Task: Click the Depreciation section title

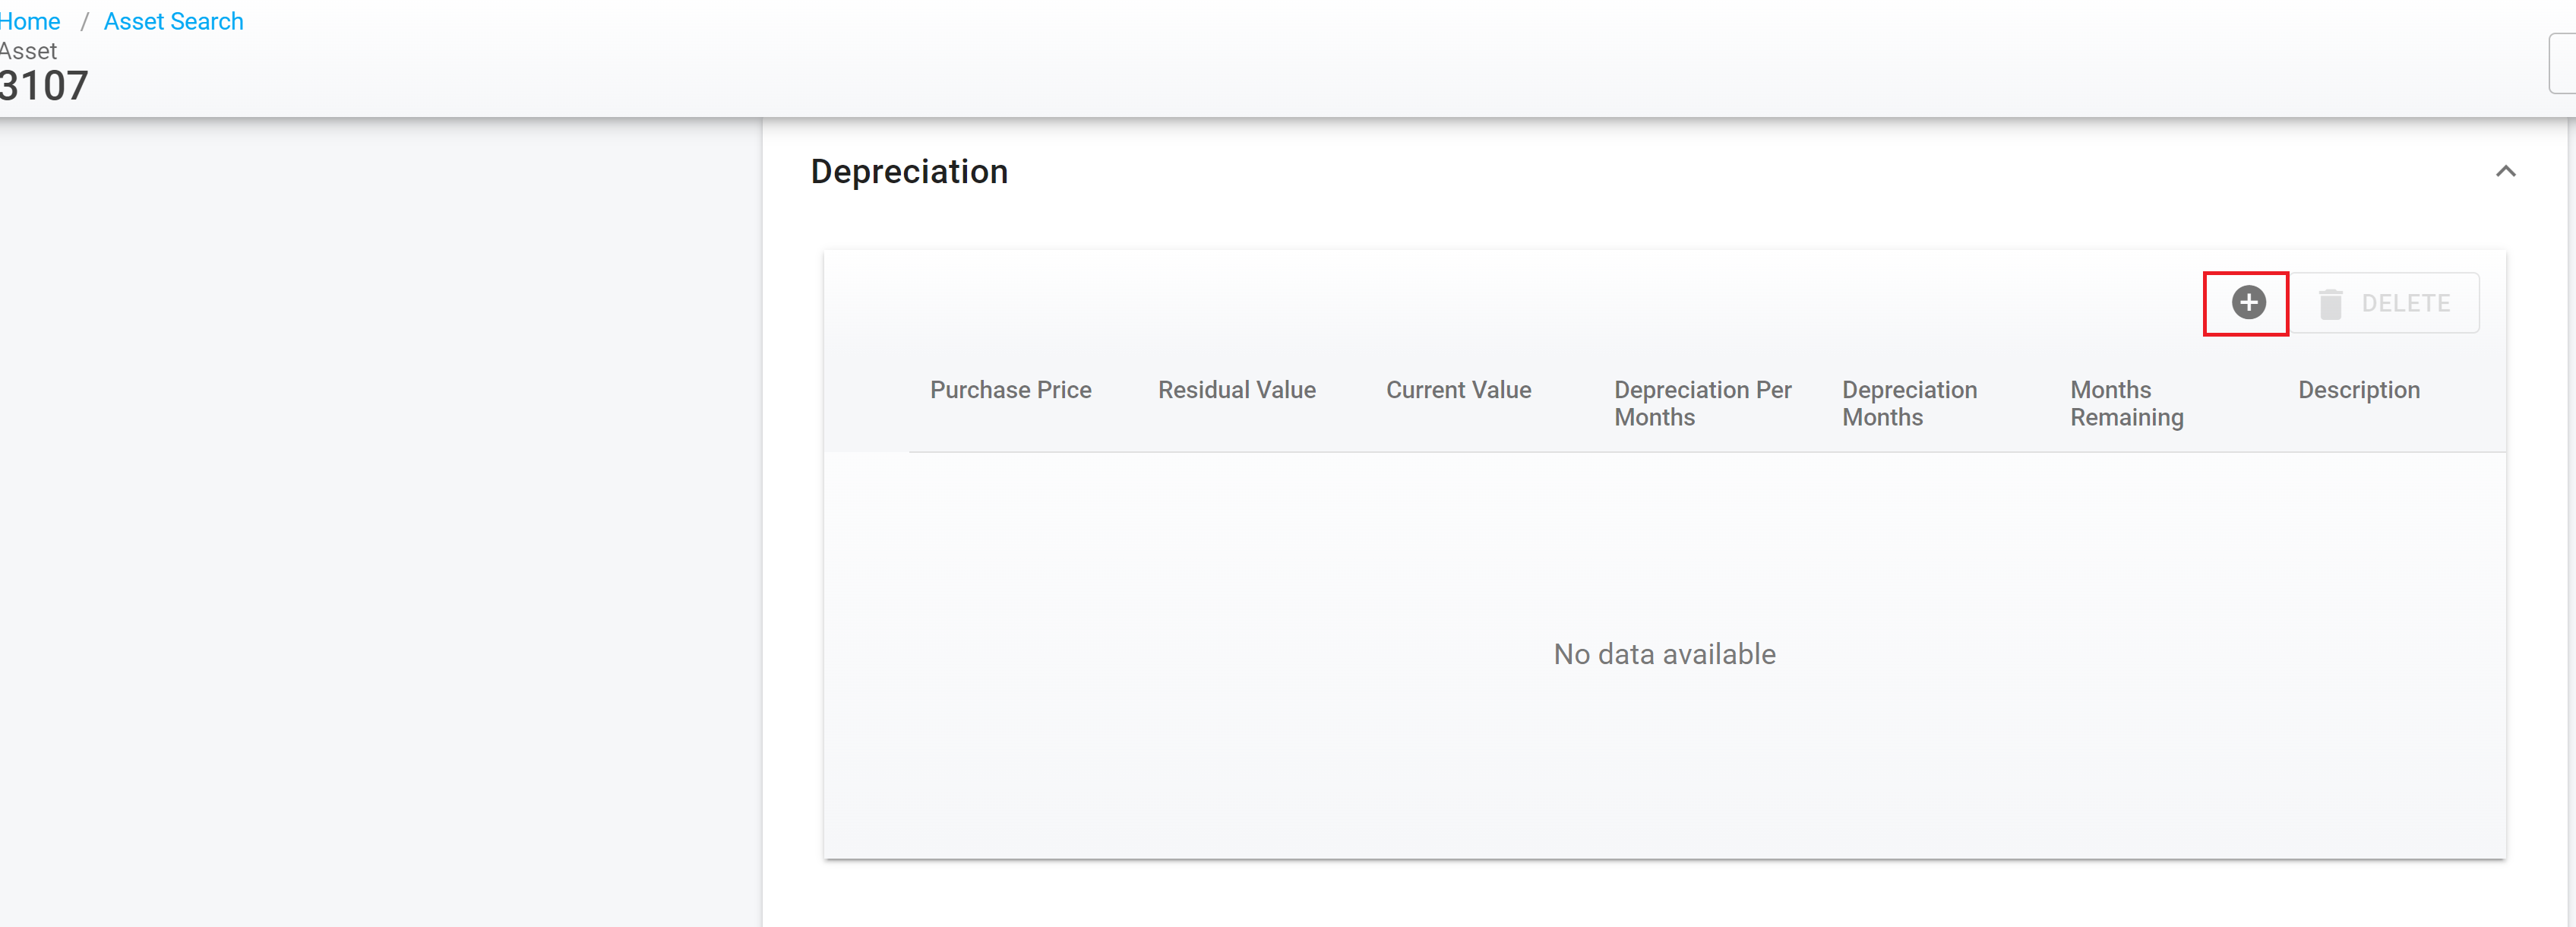Action: [x=909, y=171]
